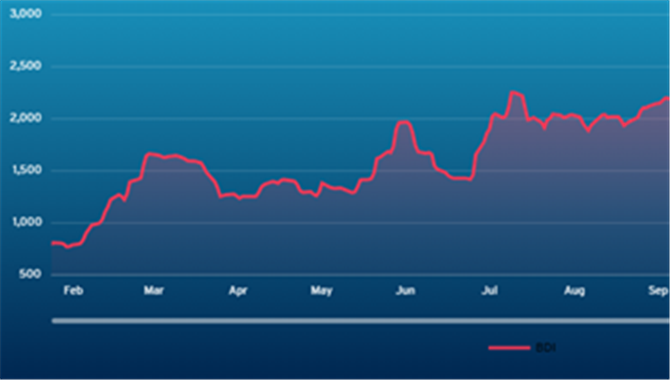Screen dimensions: 670x380
Task: Select the 'Aug' x-axis label
Action: coord(574,291)
